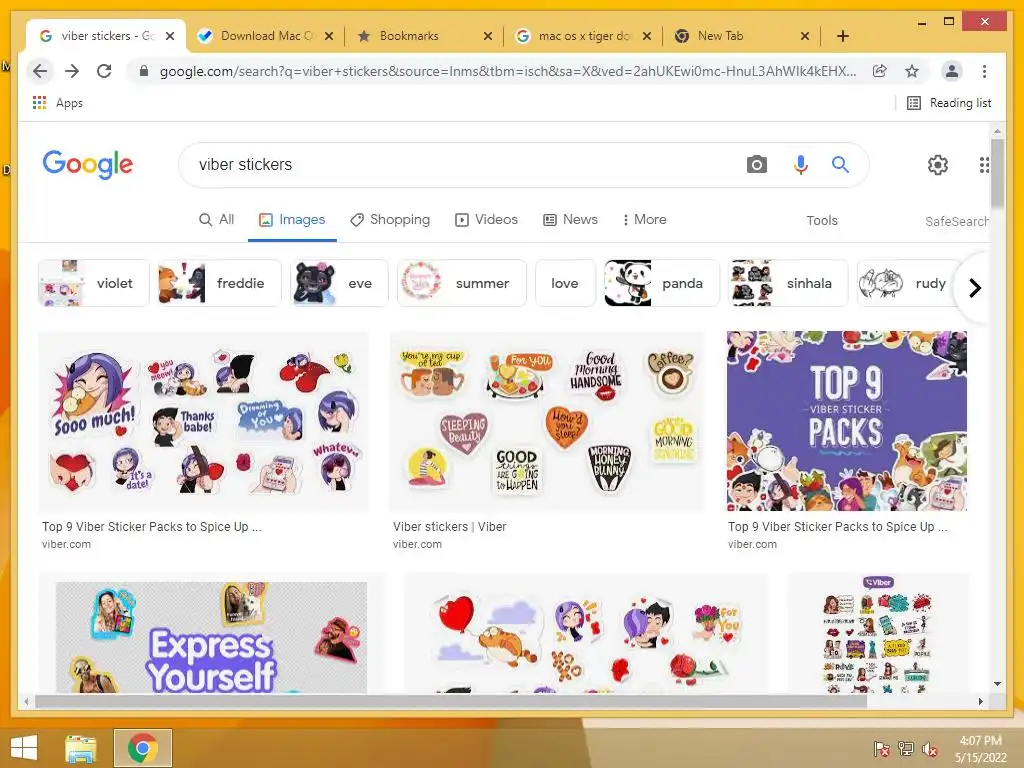Filter images by sinhala chip
The width and height of the screenshot is (1024, 768).
788,283
